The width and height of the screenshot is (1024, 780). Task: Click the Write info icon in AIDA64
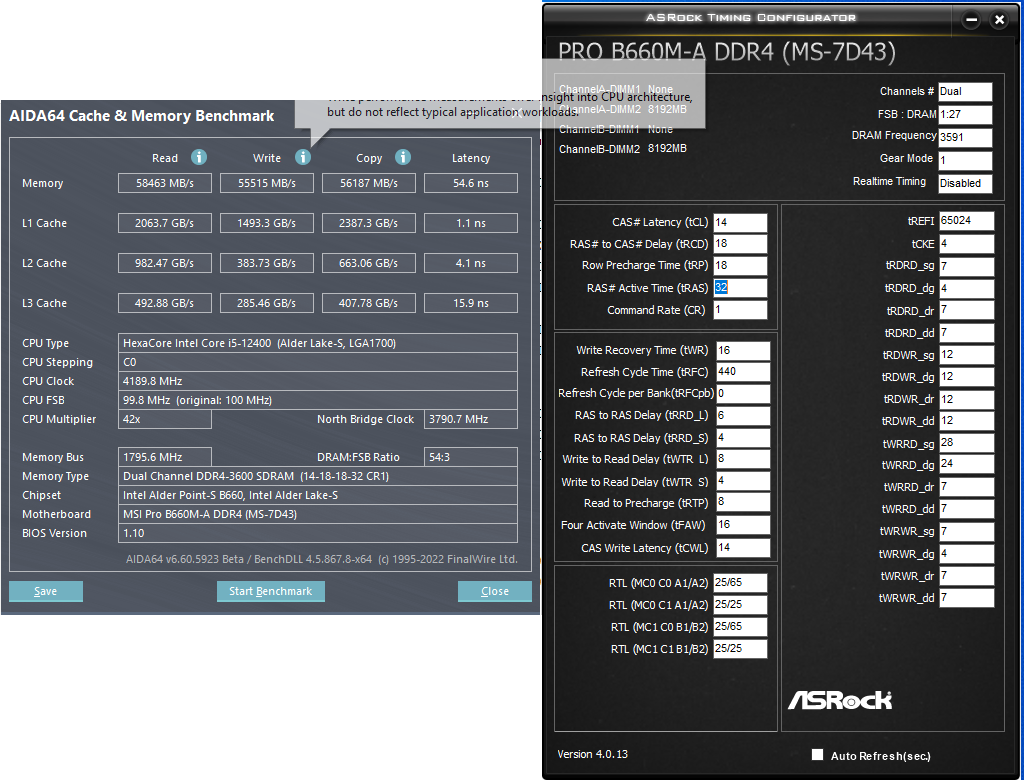pos(302,157)
